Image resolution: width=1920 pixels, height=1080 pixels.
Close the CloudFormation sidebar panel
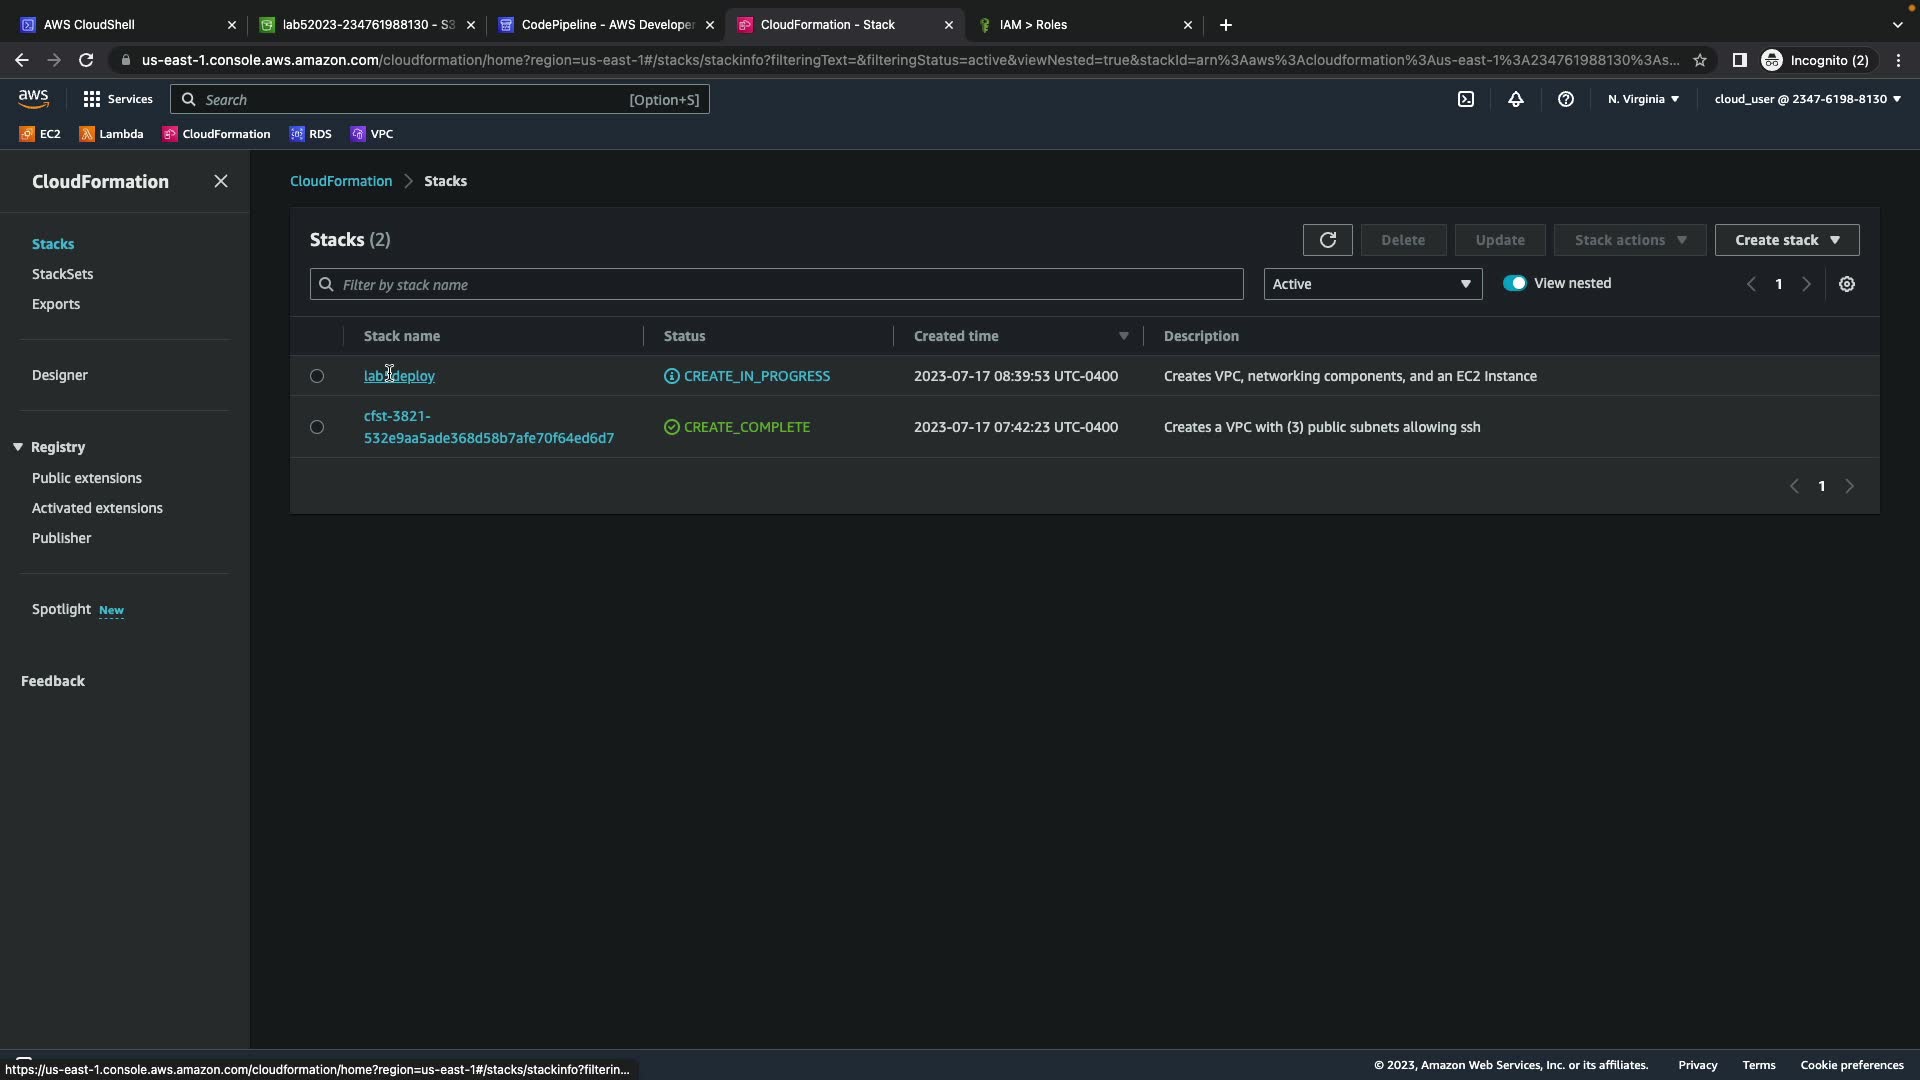(221, 181)
